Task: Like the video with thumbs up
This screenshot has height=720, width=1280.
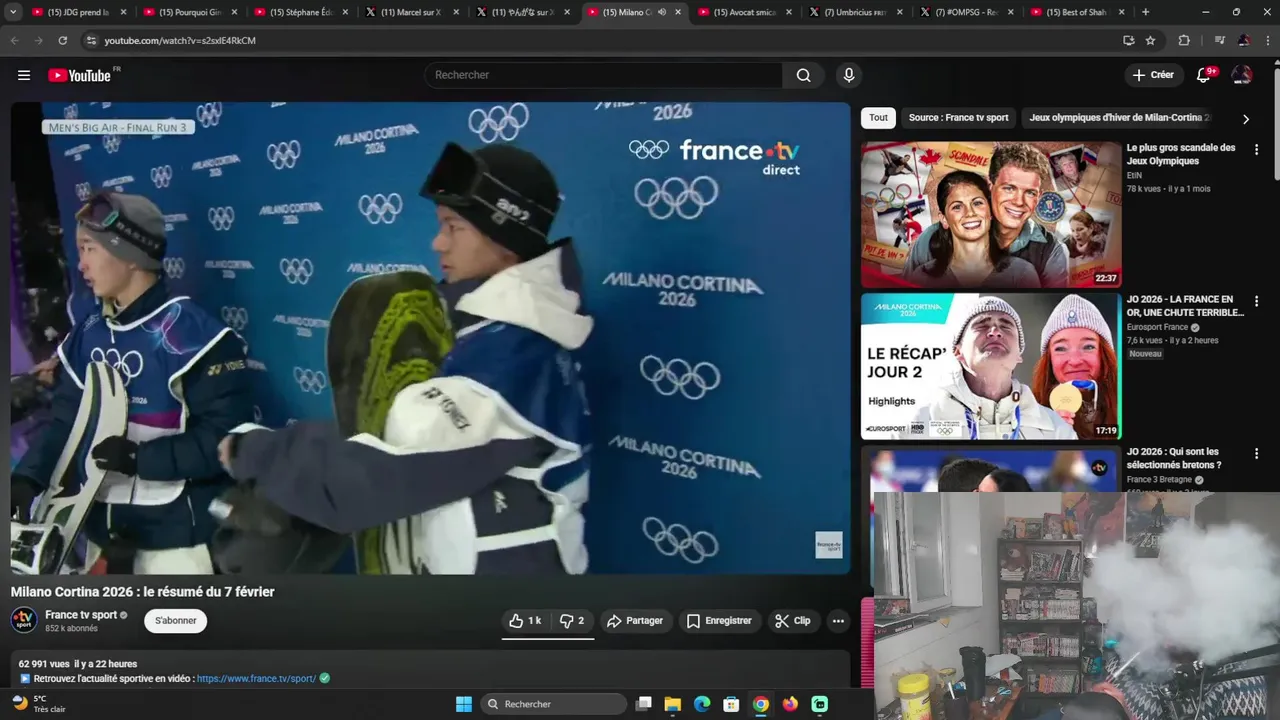Action: click(x=525, y=621)
